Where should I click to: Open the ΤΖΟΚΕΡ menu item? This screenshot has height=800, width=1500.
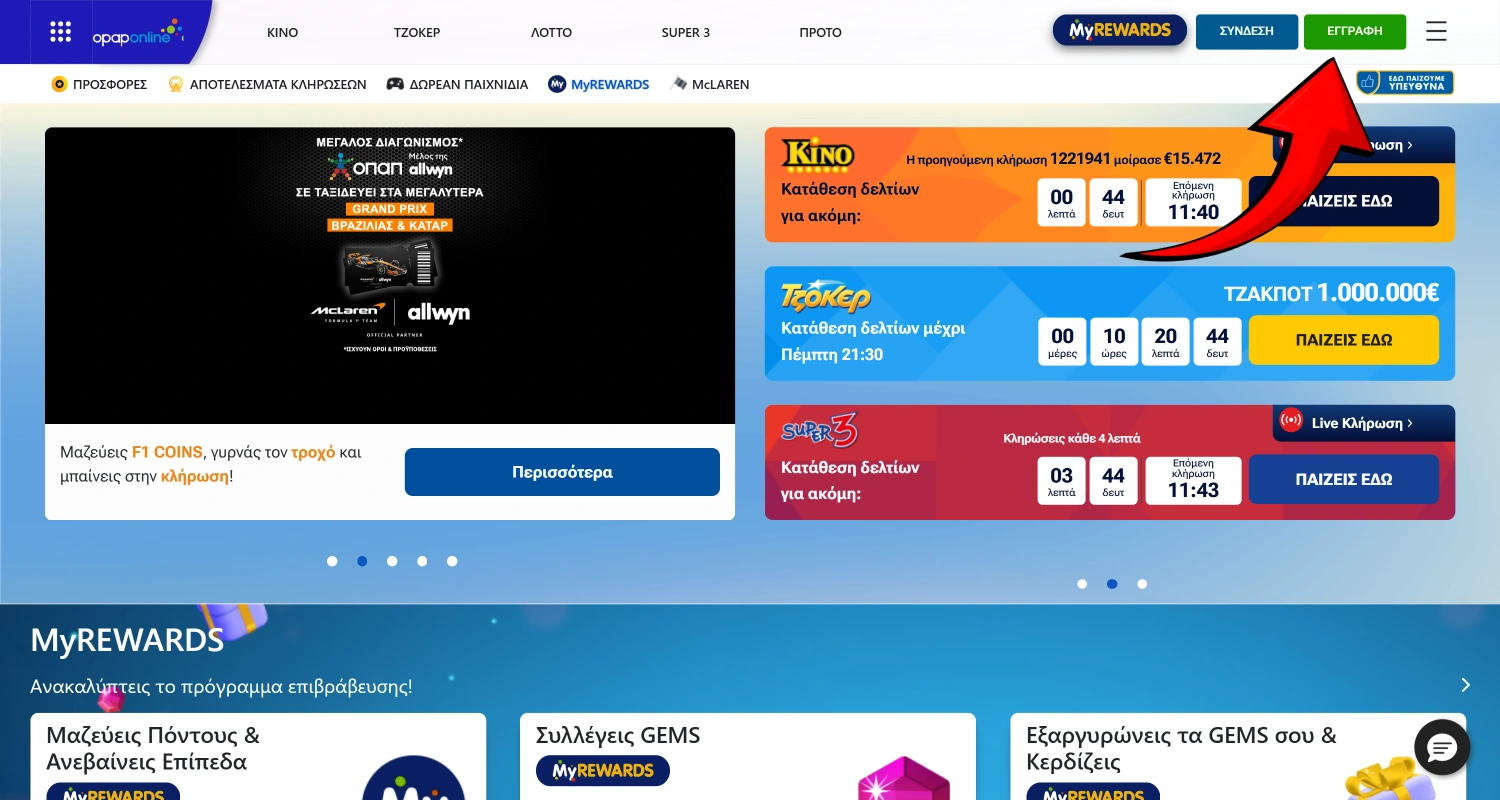tap(417, 32)
